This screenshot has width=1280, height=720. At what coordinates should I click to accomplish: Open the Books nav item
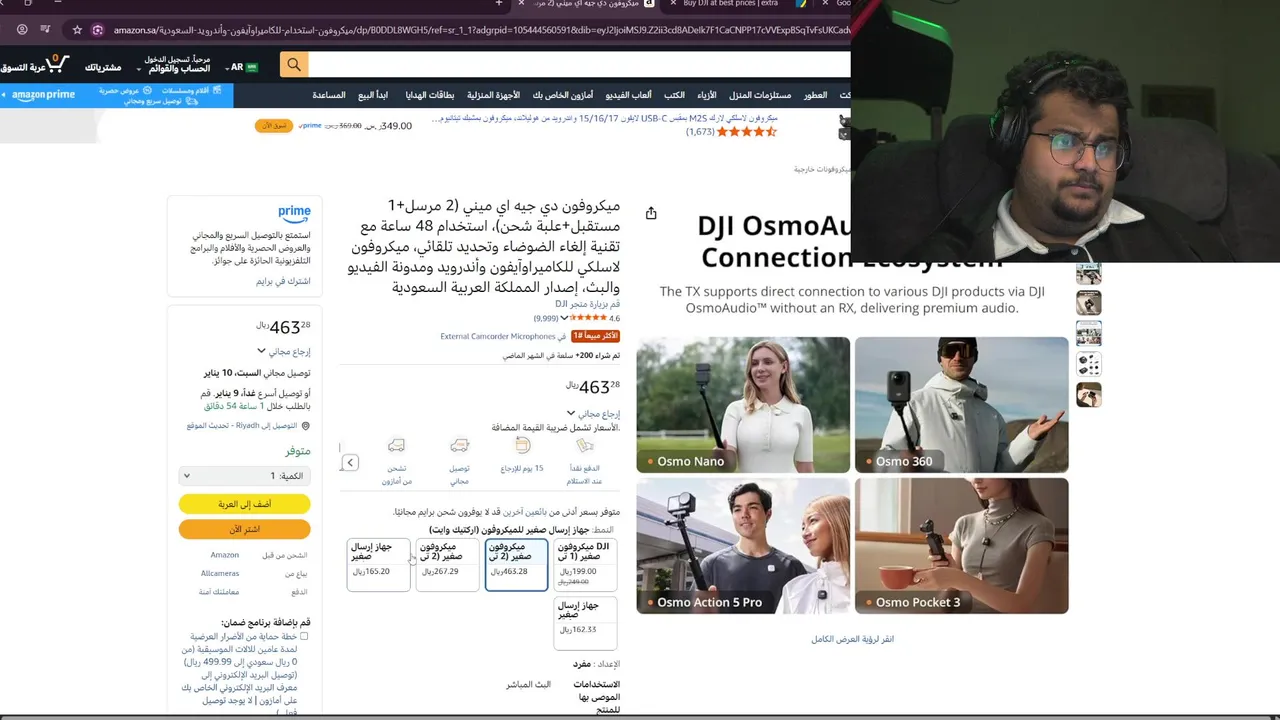point(675,95)
